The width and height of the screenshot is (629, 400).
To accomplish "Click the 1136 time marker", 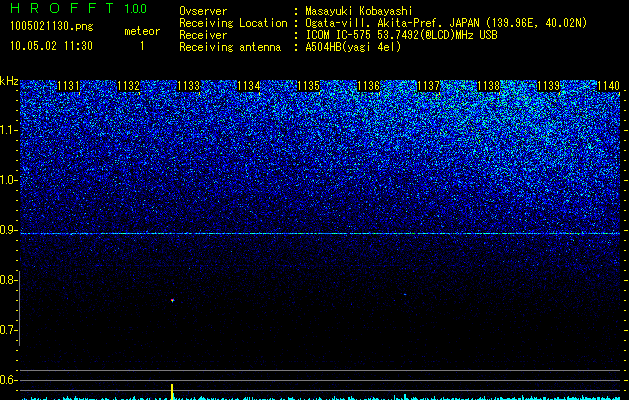I will pyautogui.click(x=369, y=86).
